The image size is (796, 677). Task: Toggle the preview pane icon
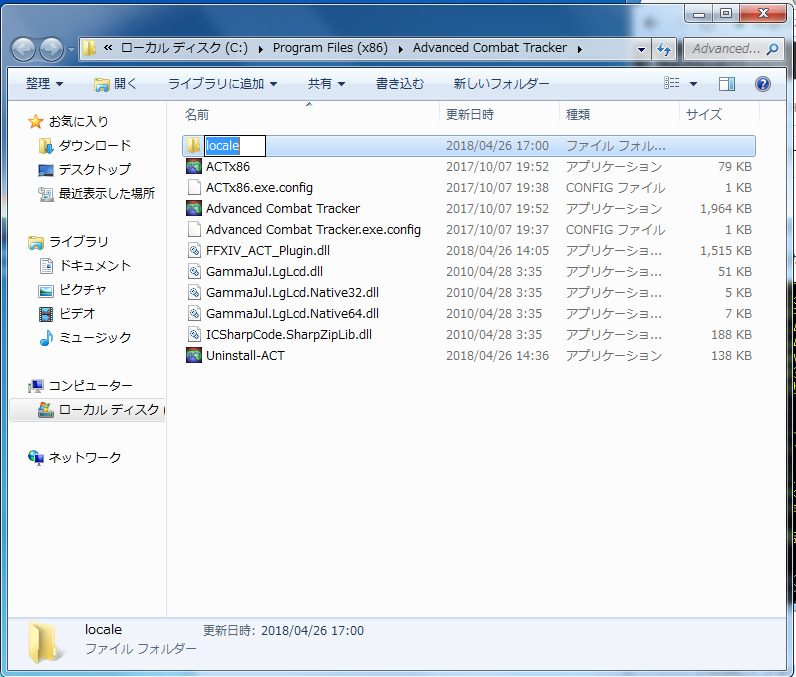click(726, 84)
